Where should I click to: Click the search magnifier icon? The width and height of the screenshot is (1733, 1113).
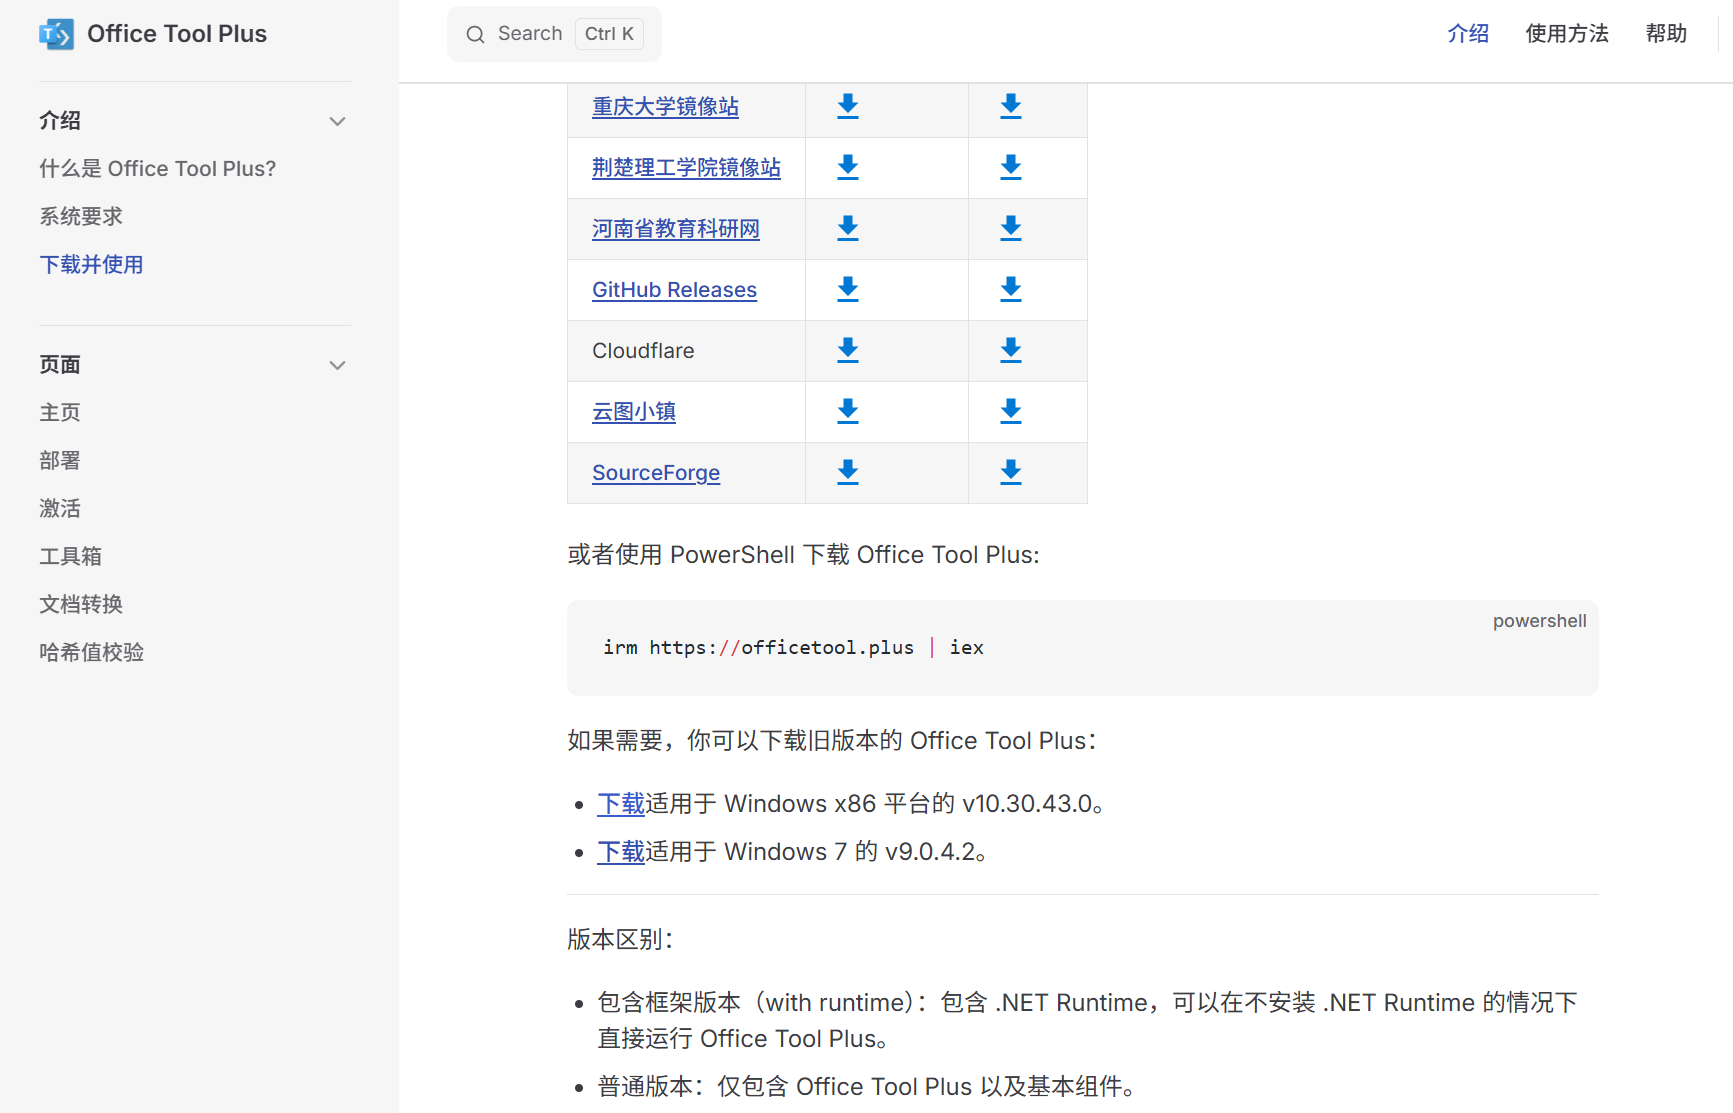(475, 34)
